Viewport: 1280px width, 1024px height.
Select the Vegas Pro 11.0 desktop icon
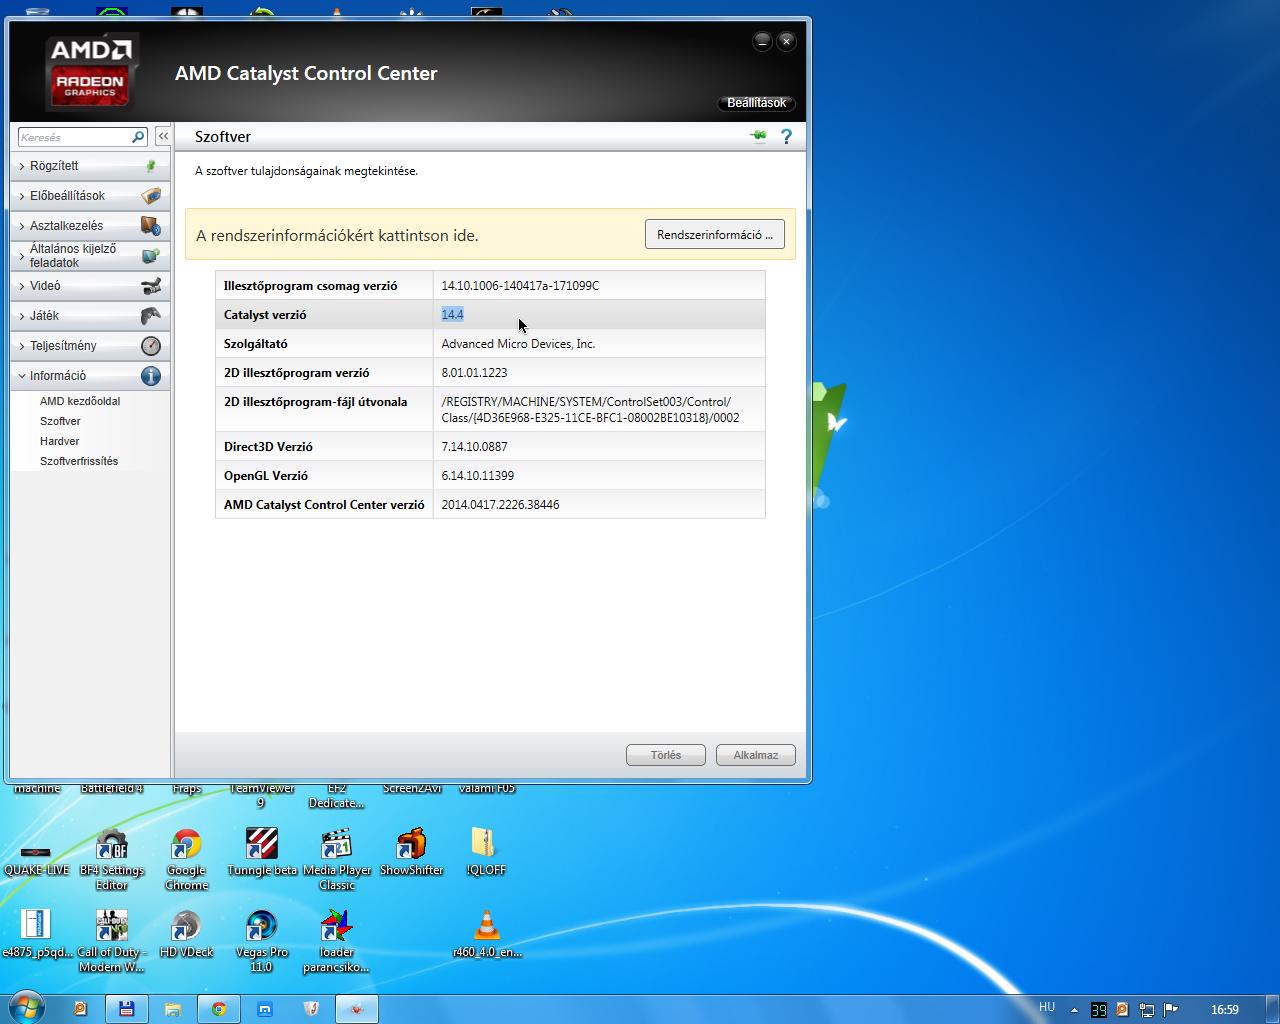261,941
